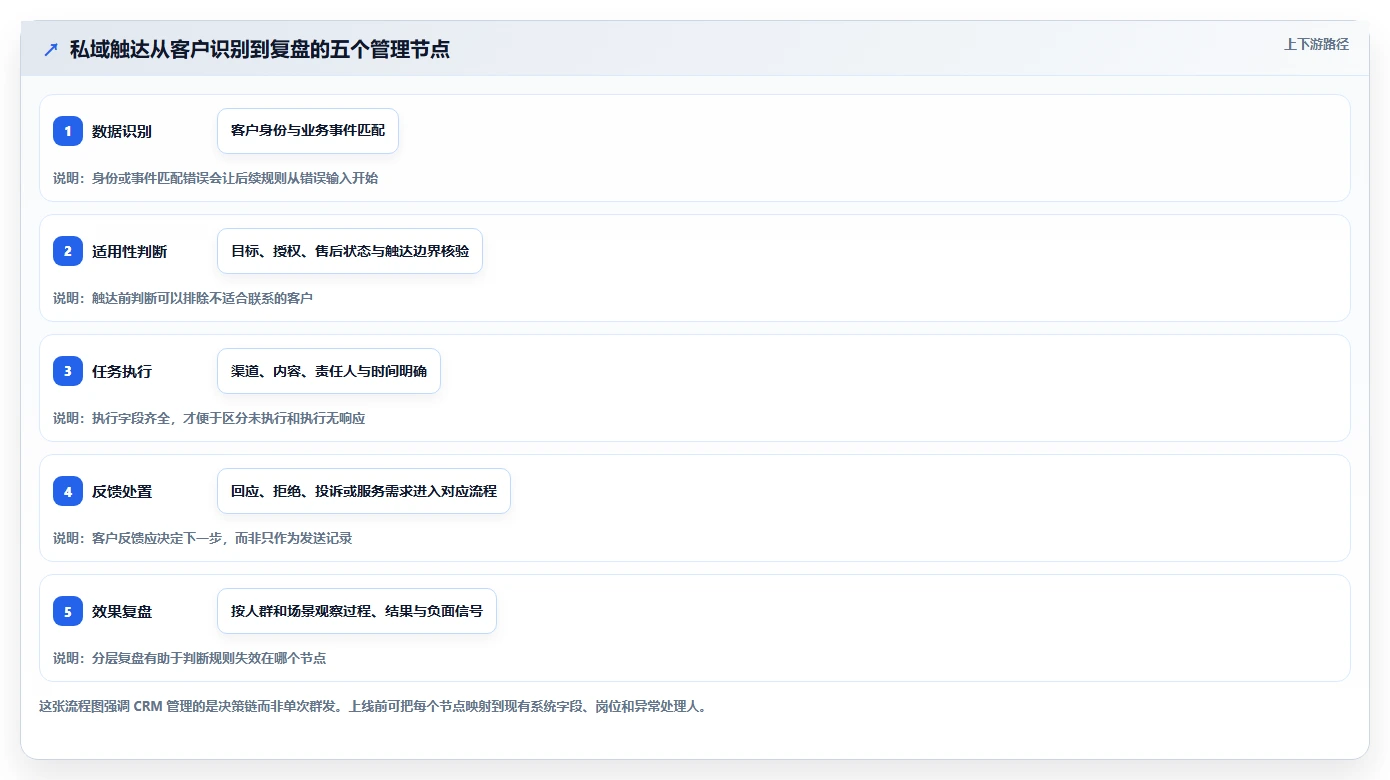Click the step number 1 badge

pos(68,131)
